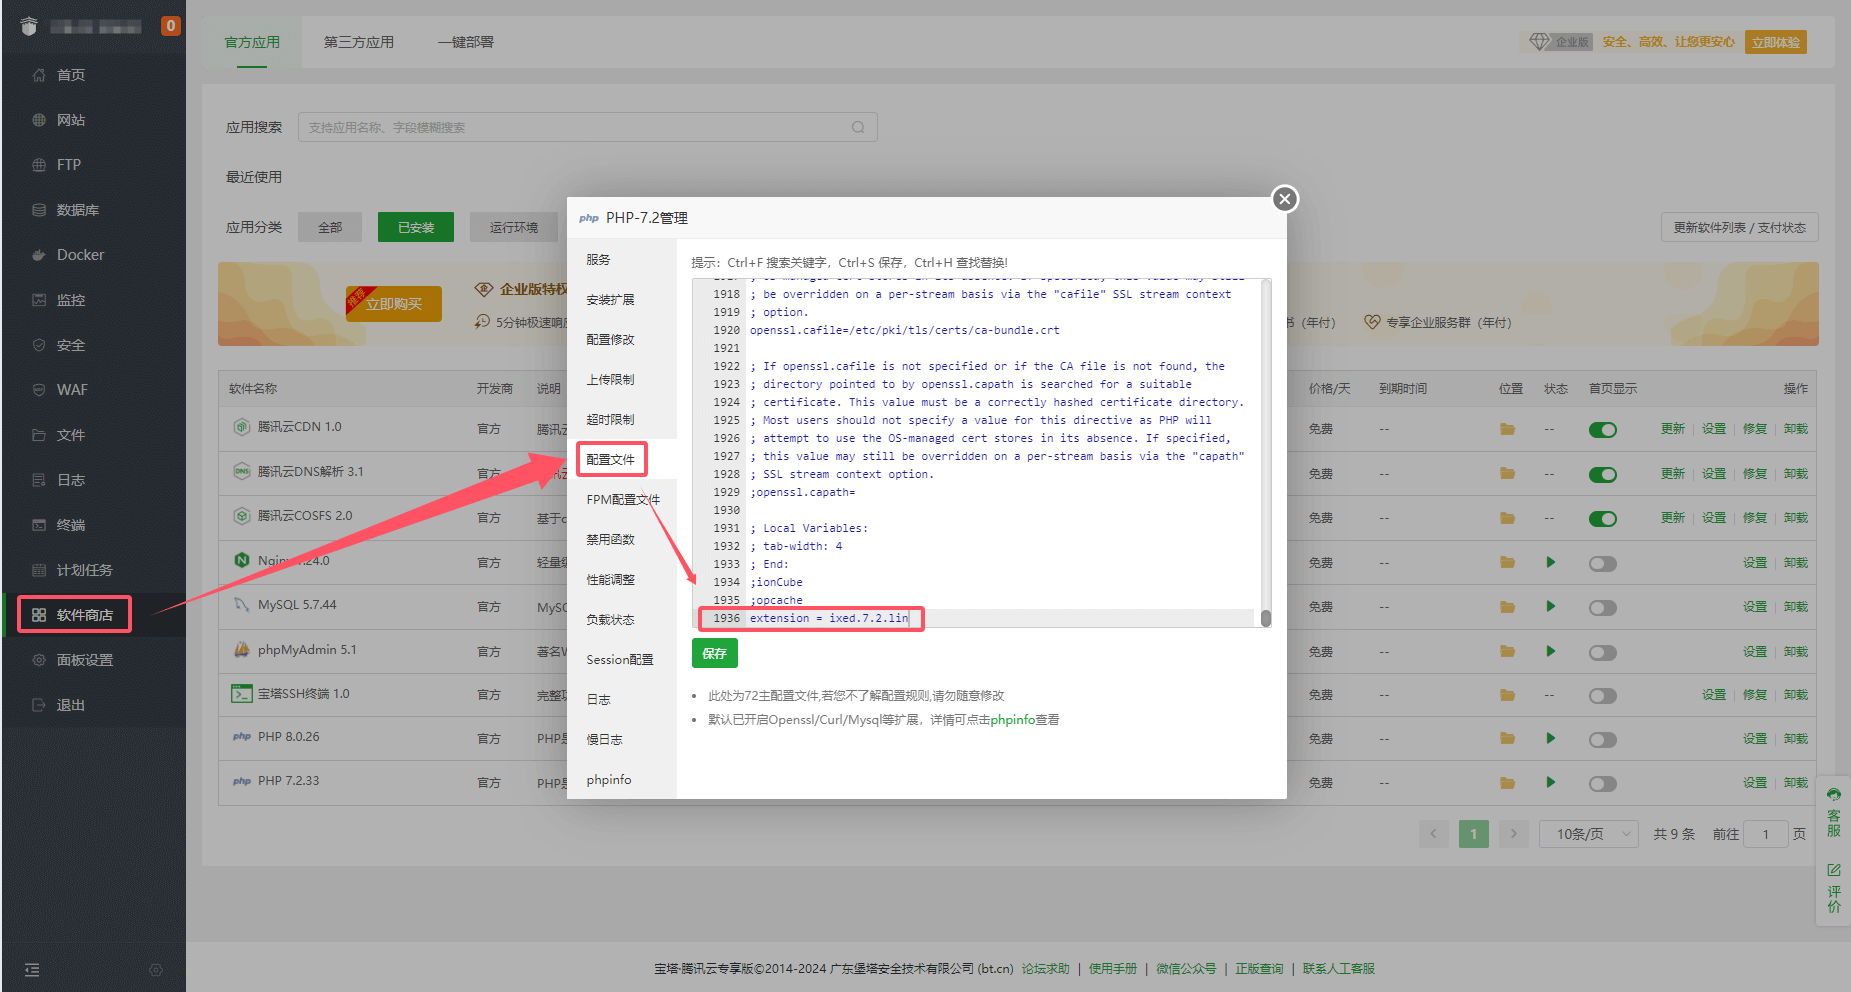
Task: Filter apps by 已安装
Action: tap(416, 227)
